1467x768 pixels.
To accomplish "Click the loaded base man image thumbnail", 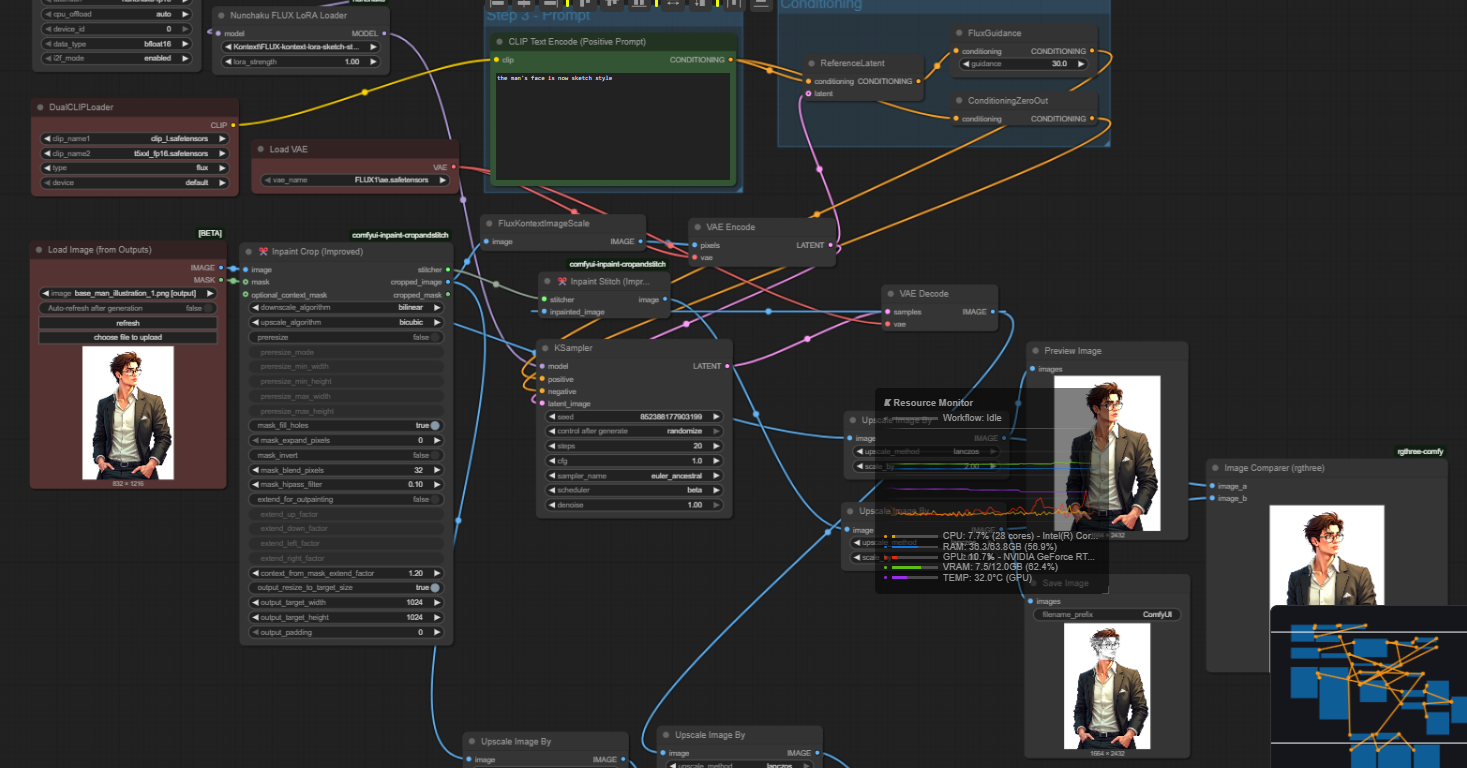I will pos(128,413).
